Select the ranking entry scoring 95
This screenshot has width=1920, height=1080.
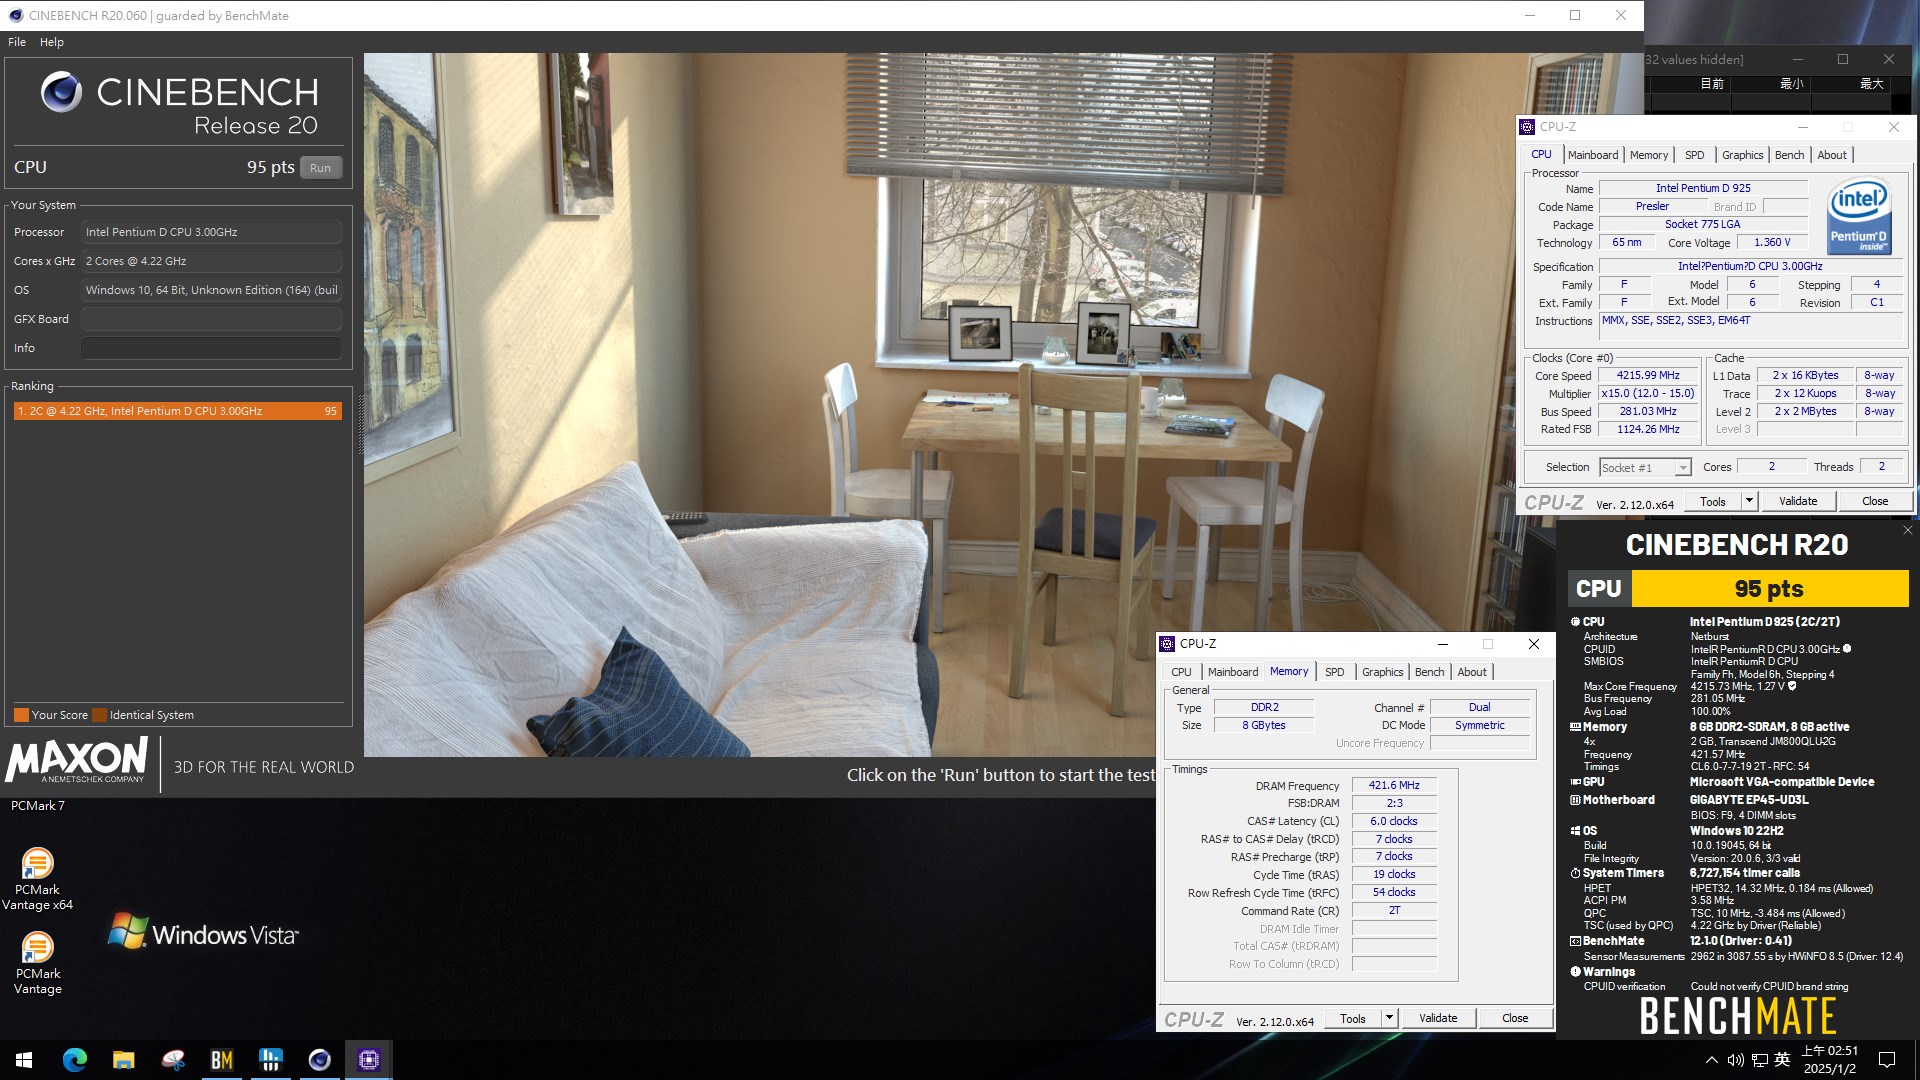(x=178, y=411)
